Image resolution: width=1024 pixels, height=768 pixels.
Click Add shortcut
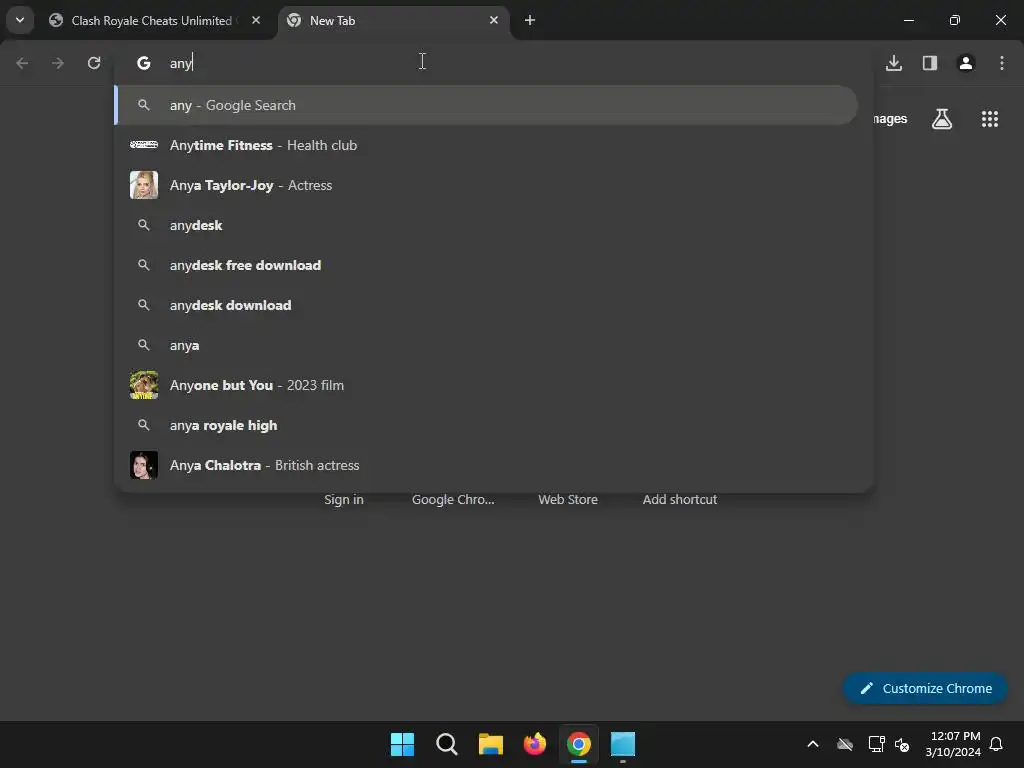(680, 499)
